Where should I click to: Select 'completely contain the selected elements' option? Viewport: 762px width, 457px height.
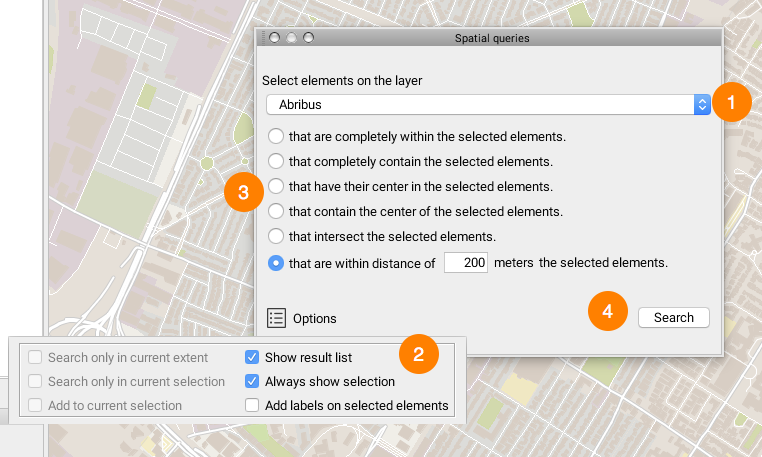coord(275,161)
